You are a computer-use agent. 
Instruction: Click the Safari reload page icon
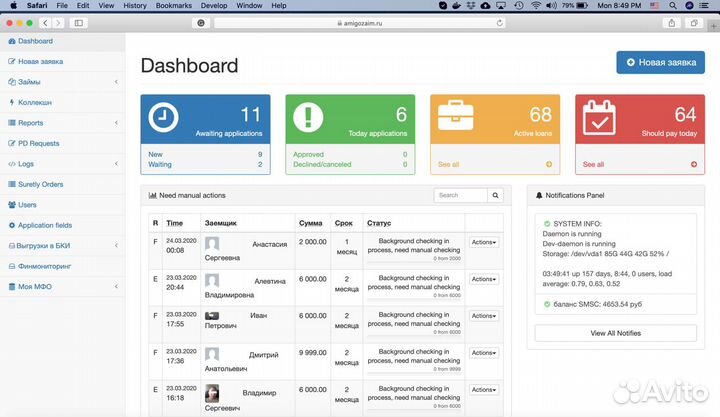point(500,22)
